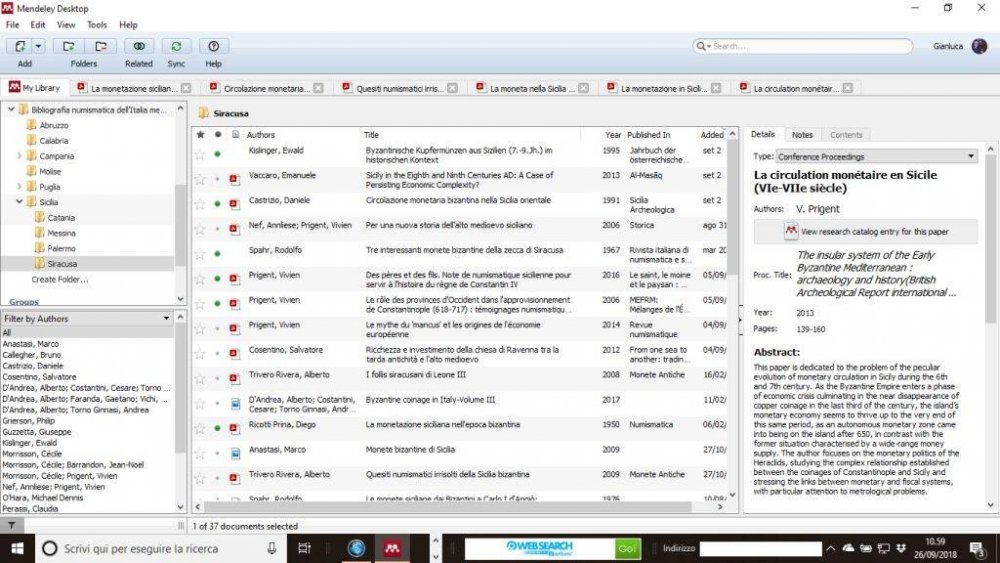Open PDF icon for I follis siracusani entry
Screen dimensions: 1000x563
235,379
